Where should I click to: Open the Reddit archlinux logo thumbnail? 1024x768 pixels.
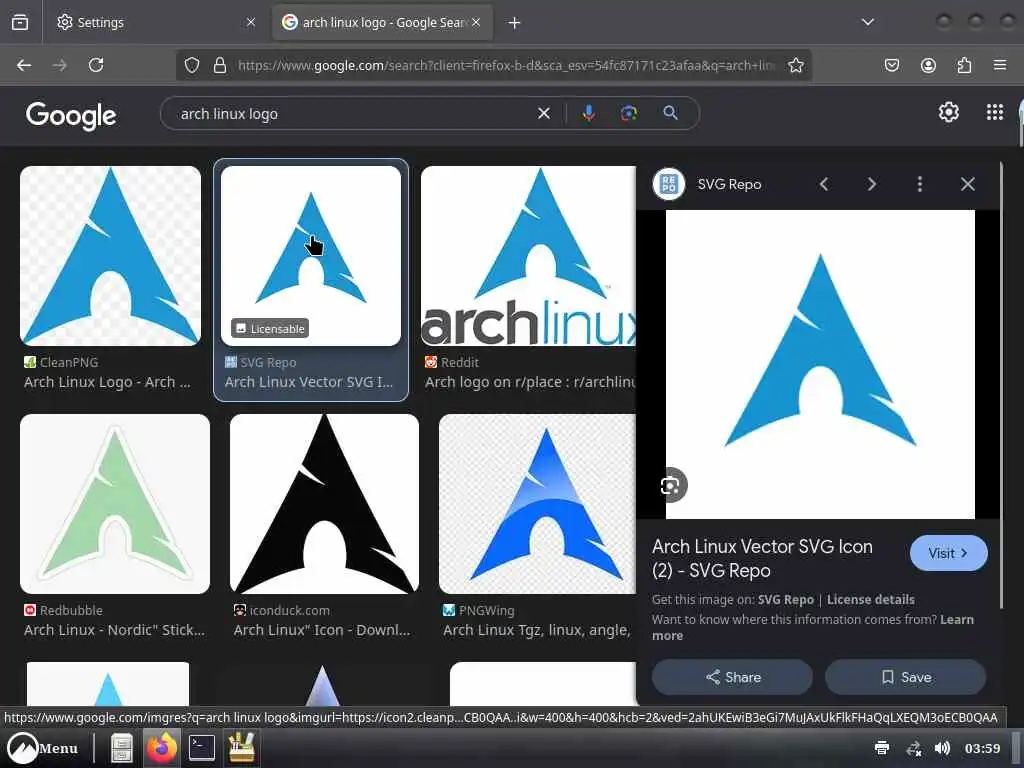point(528,255)
